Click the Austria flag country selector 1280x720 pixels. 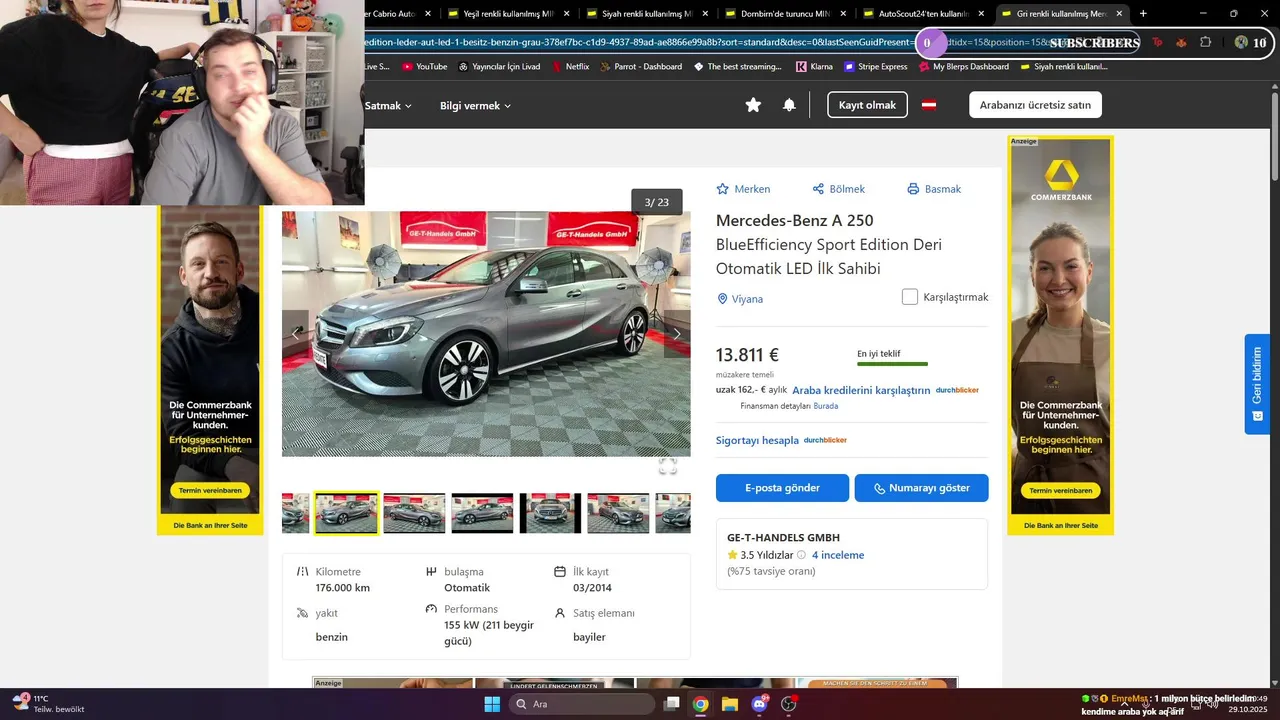[929, 105]
